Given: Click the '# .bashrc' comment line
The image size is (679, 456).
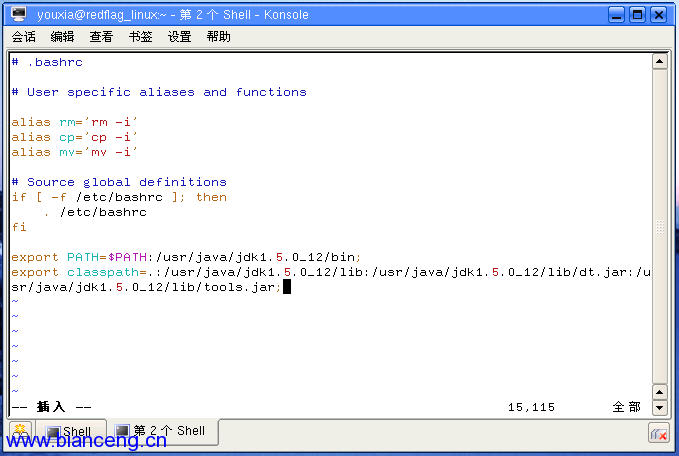Looking at the screenshot, I should (x=47, y=62).
